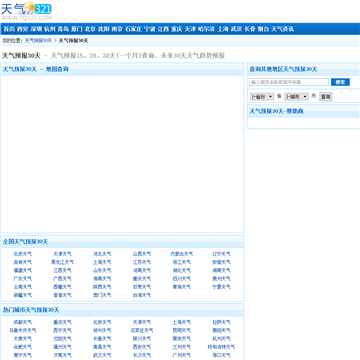Open the 河南天气 link

pyautogui.click(x=142, y=270)
